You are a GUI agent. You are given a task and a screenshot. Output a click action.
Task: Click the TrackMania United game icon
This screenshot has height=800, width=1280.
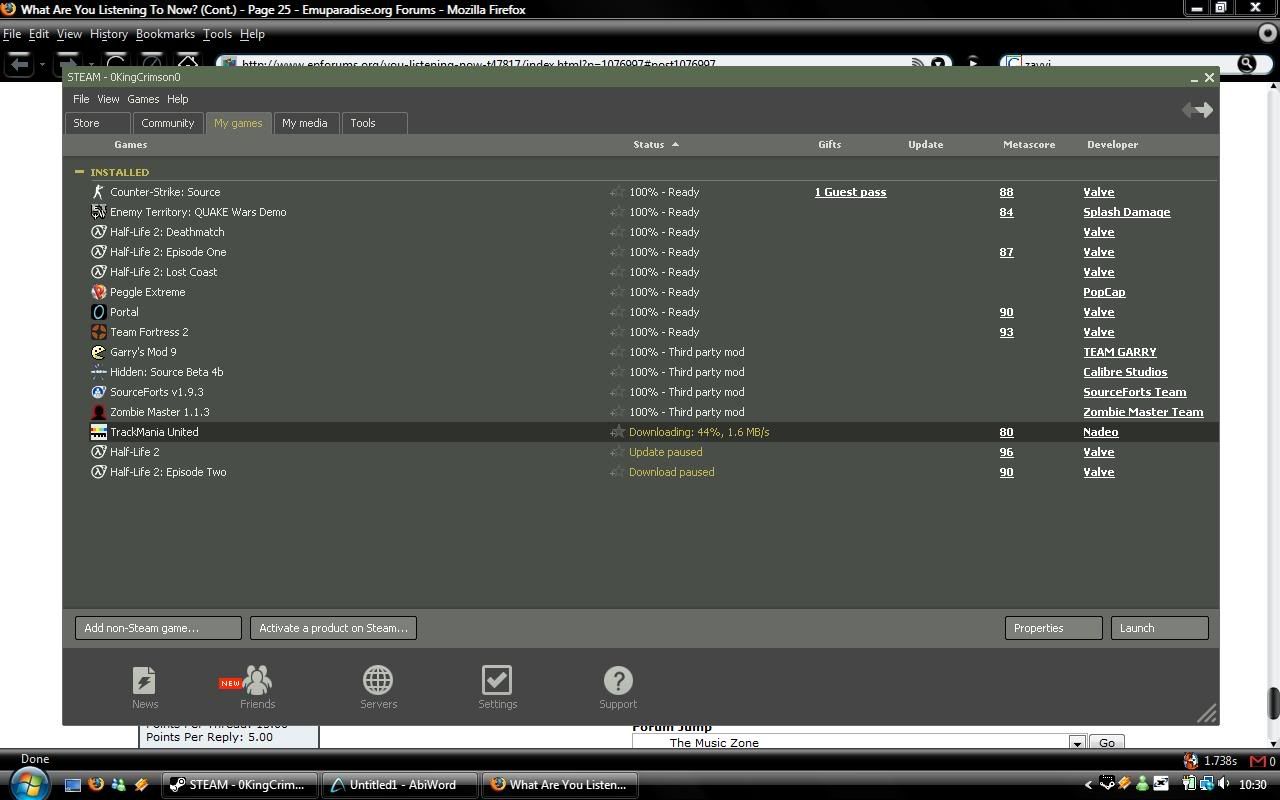(98, 432)
